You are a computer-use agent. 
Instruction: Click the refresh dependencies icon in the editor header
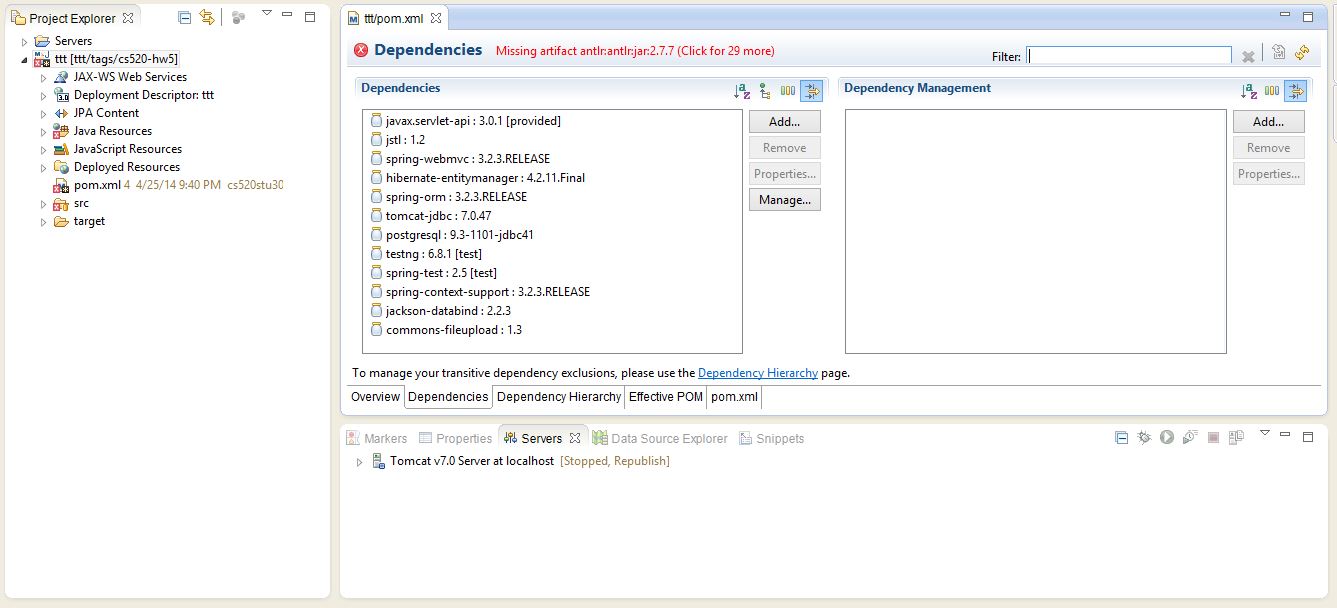[1302, 53]
